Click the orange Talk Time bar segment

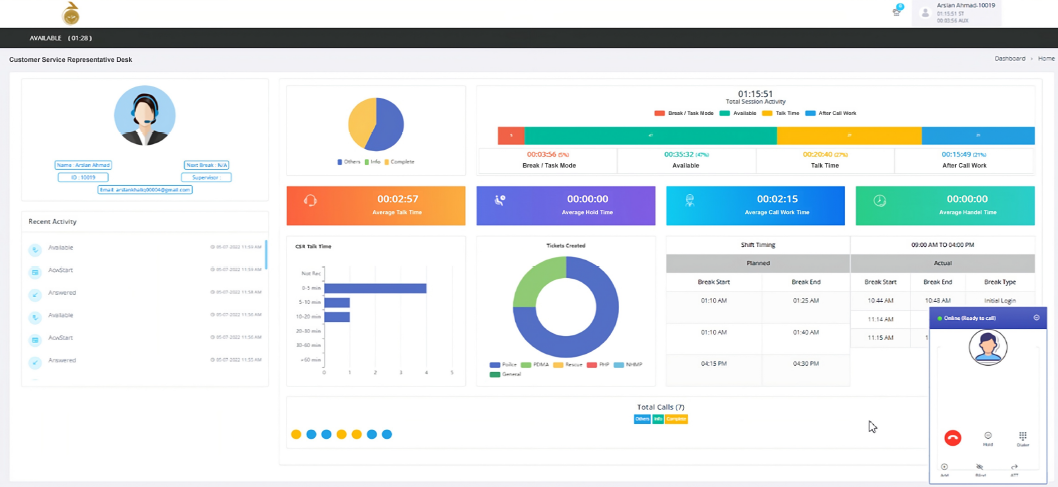[849, 135]
